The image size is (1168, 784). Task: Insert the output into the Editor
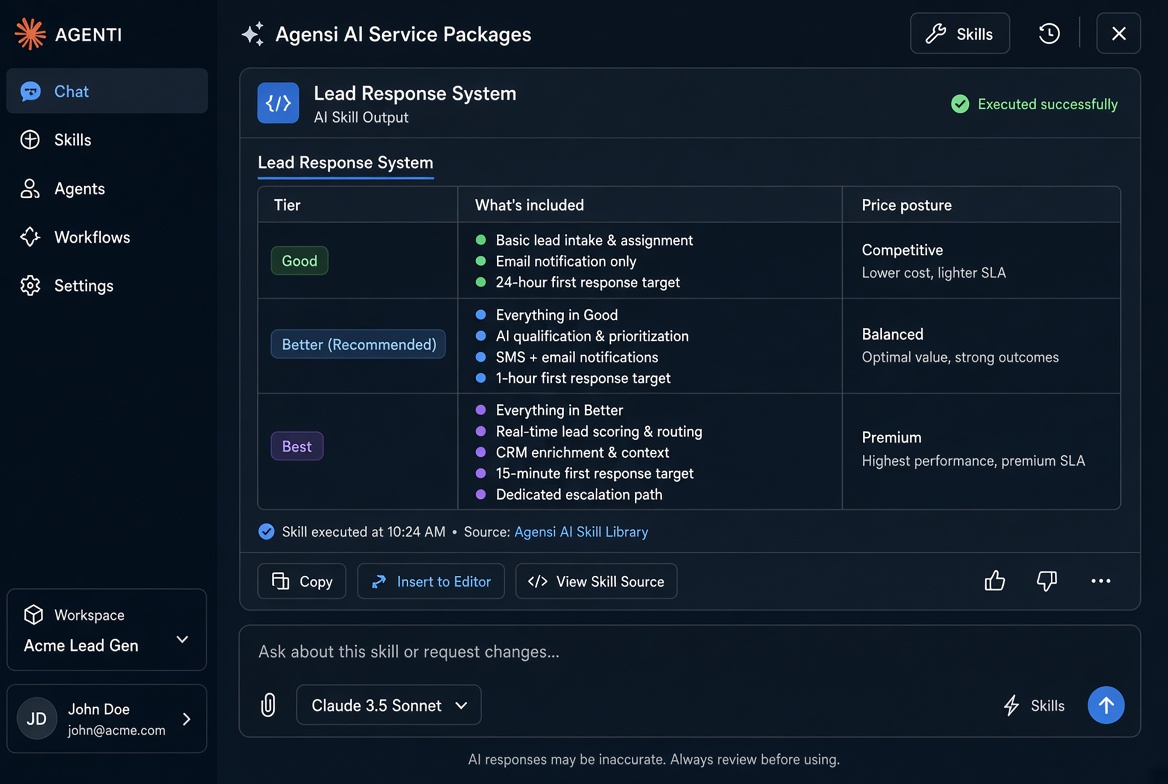[x=431, y=581]
